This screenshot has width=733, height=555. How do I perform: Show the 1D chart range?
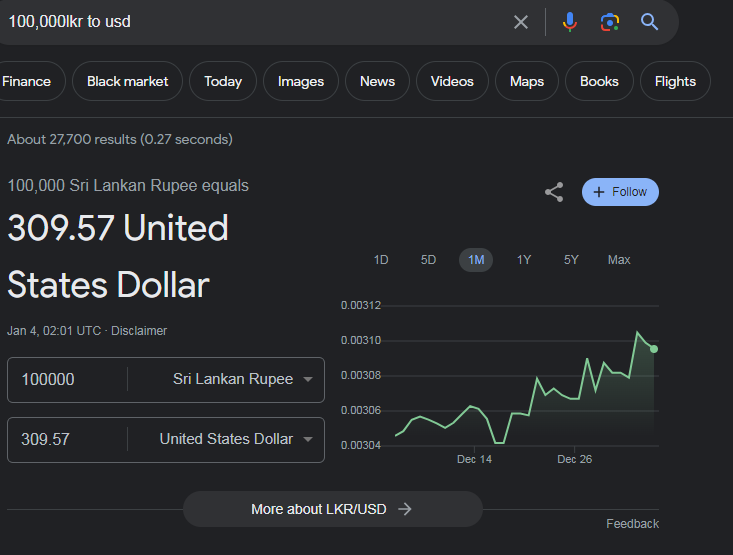pyautogui.click(x=381, y=260)
